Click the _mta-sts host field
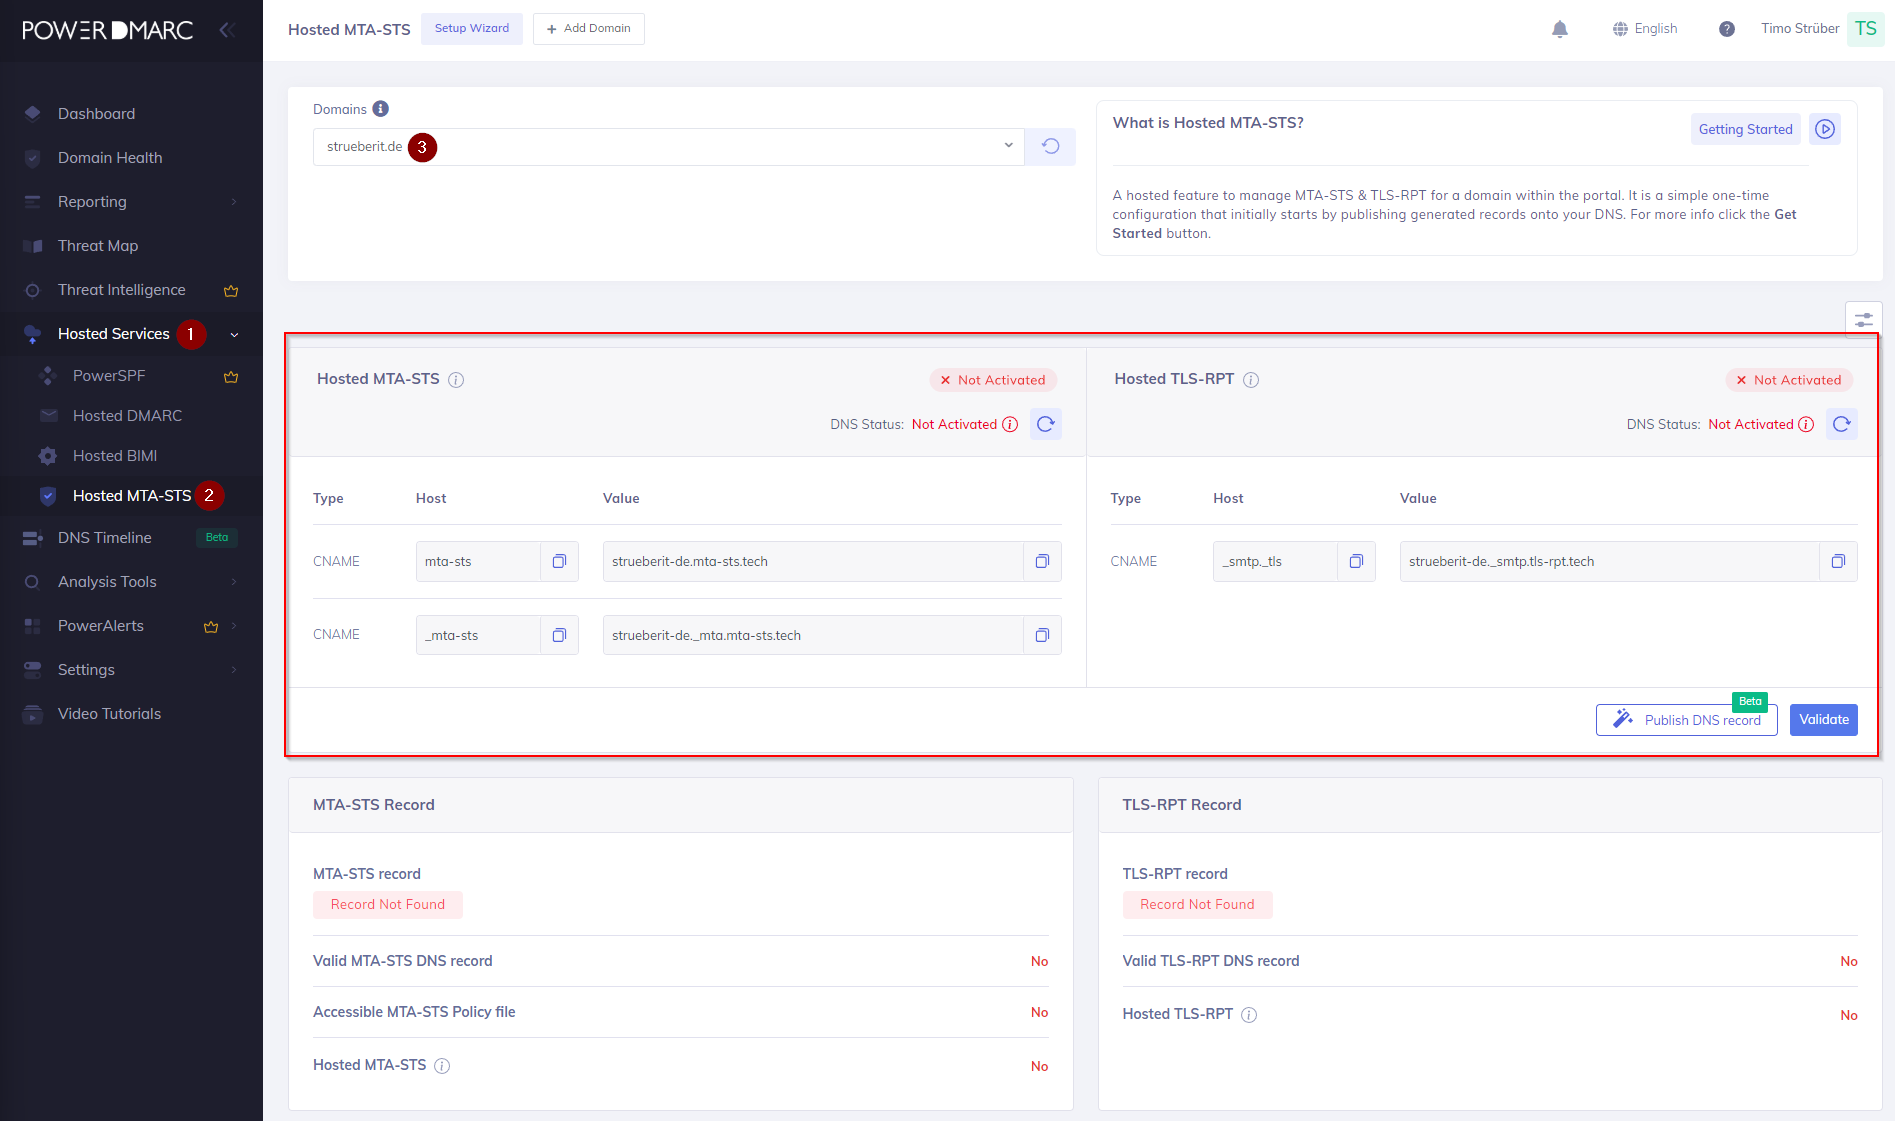Image resolution: width=1895 pixels, height=1121 pixels. pyautogui.click(x=478, y=635)
